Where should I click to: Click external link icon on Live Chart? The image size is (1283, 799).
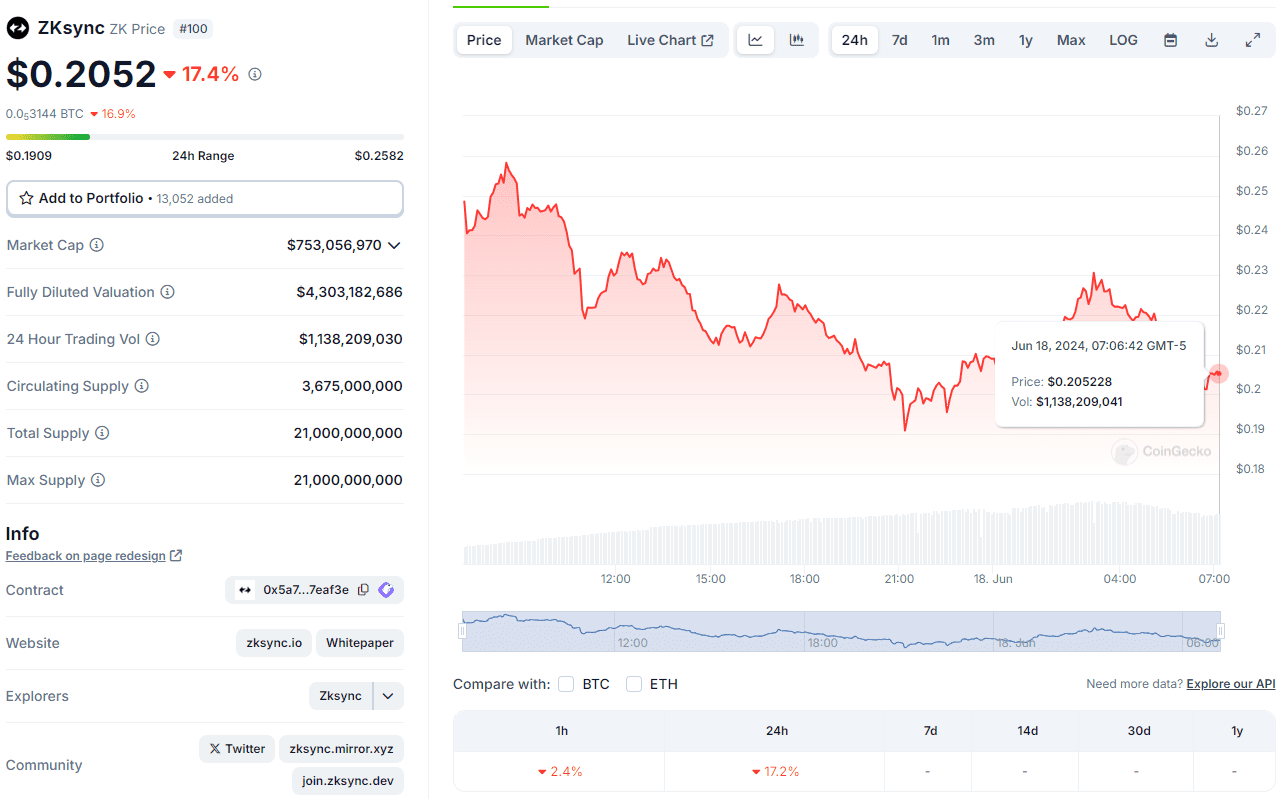708,40
